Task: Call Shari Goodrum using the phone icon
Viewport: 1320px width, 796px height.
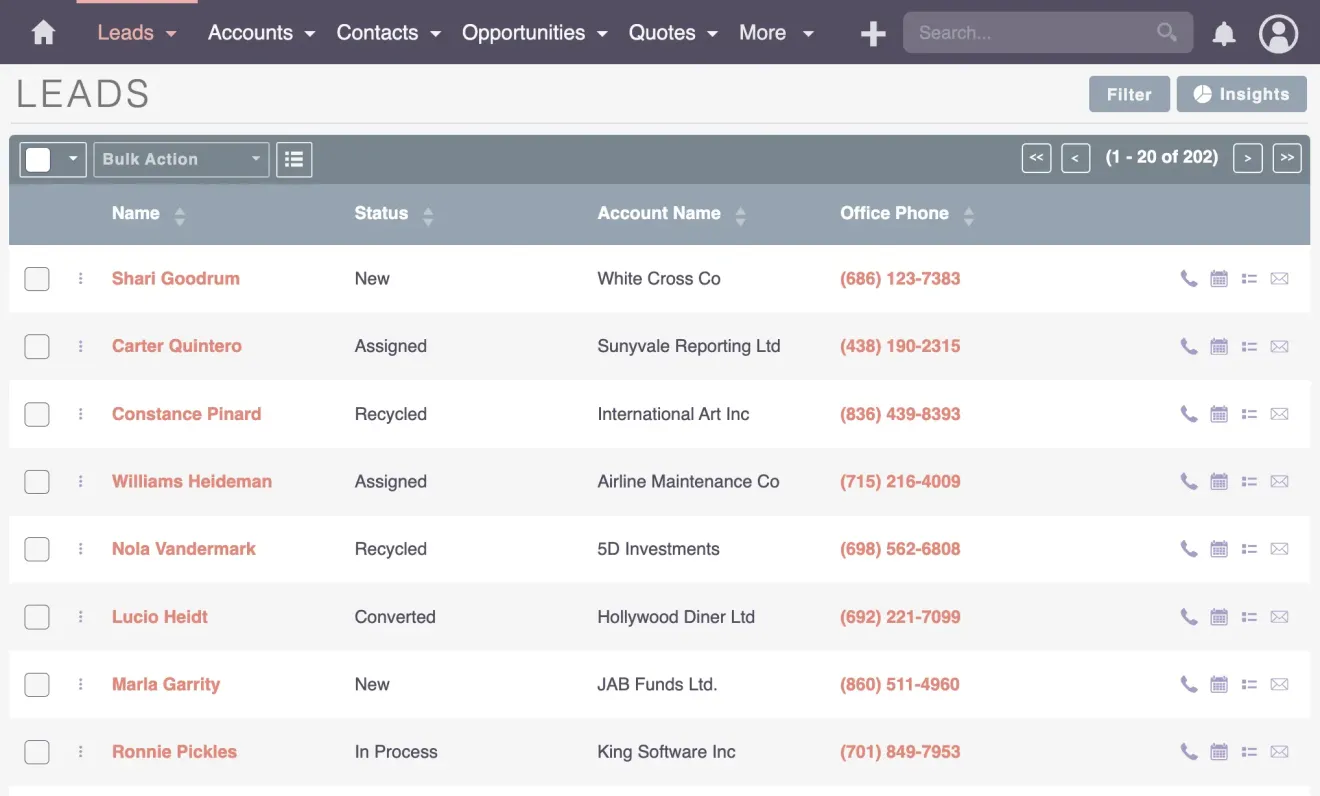Action: [x=1188, y=279]
